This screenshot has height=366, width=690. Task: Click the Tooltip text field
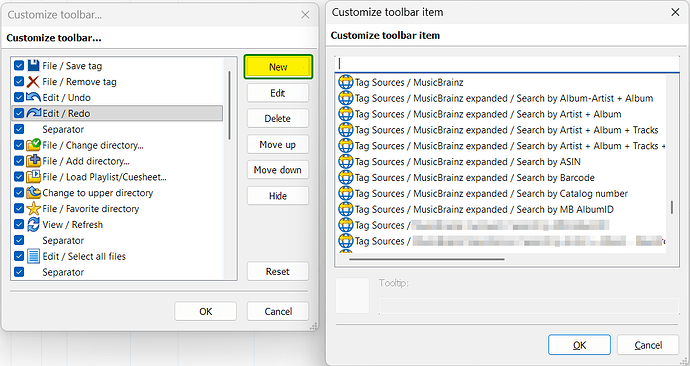(x=529, y=306)
